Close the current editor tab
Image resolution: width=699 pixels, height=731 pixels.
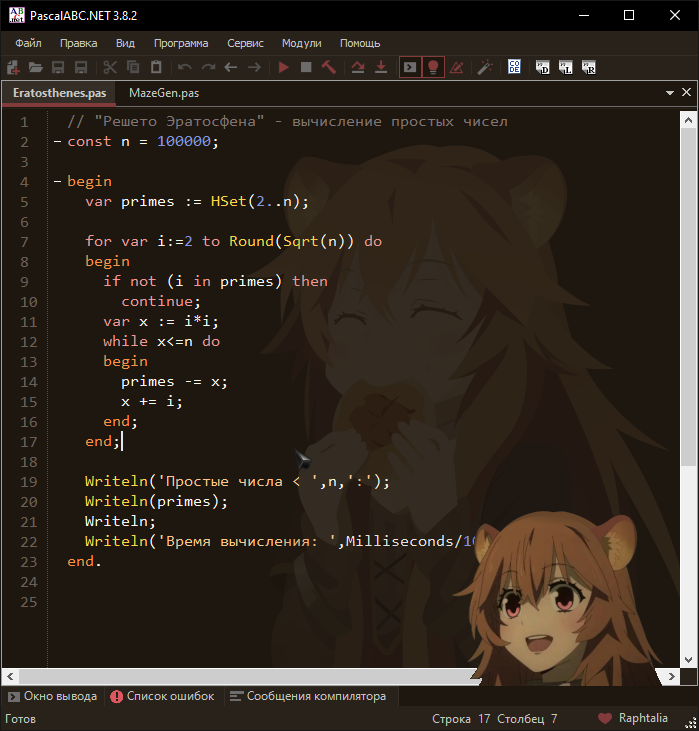click(686, 92)
